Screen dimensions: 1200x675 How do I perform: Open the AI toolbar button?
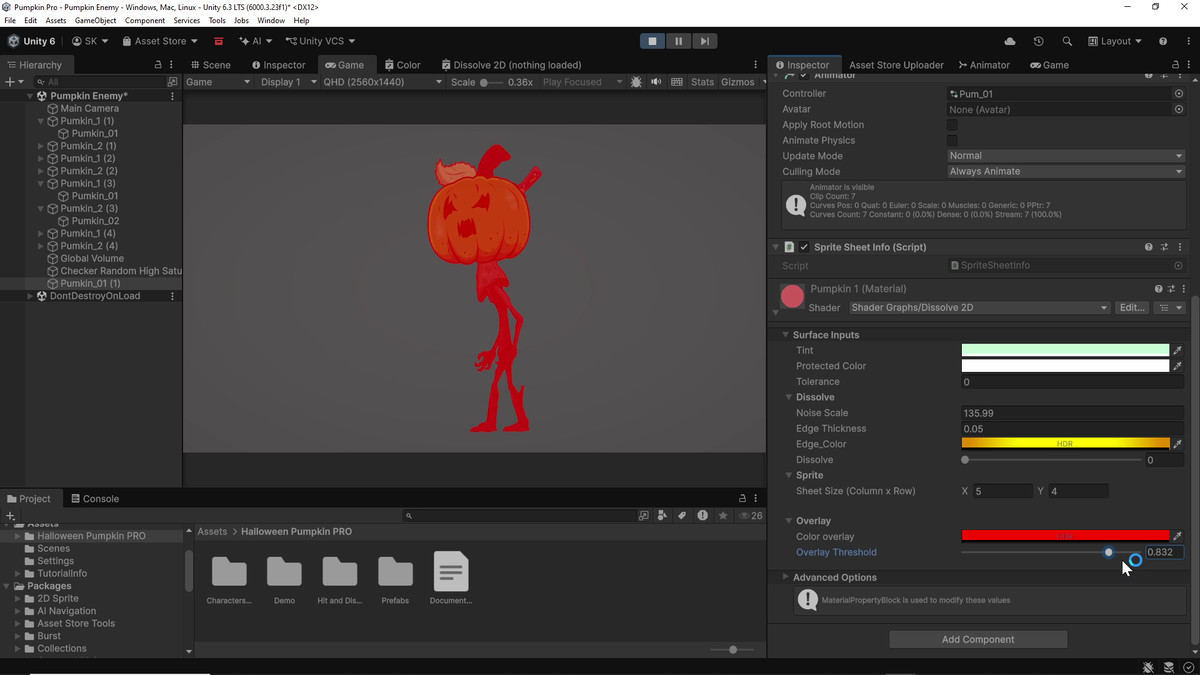pyautogui.click(x=254, y=41)
